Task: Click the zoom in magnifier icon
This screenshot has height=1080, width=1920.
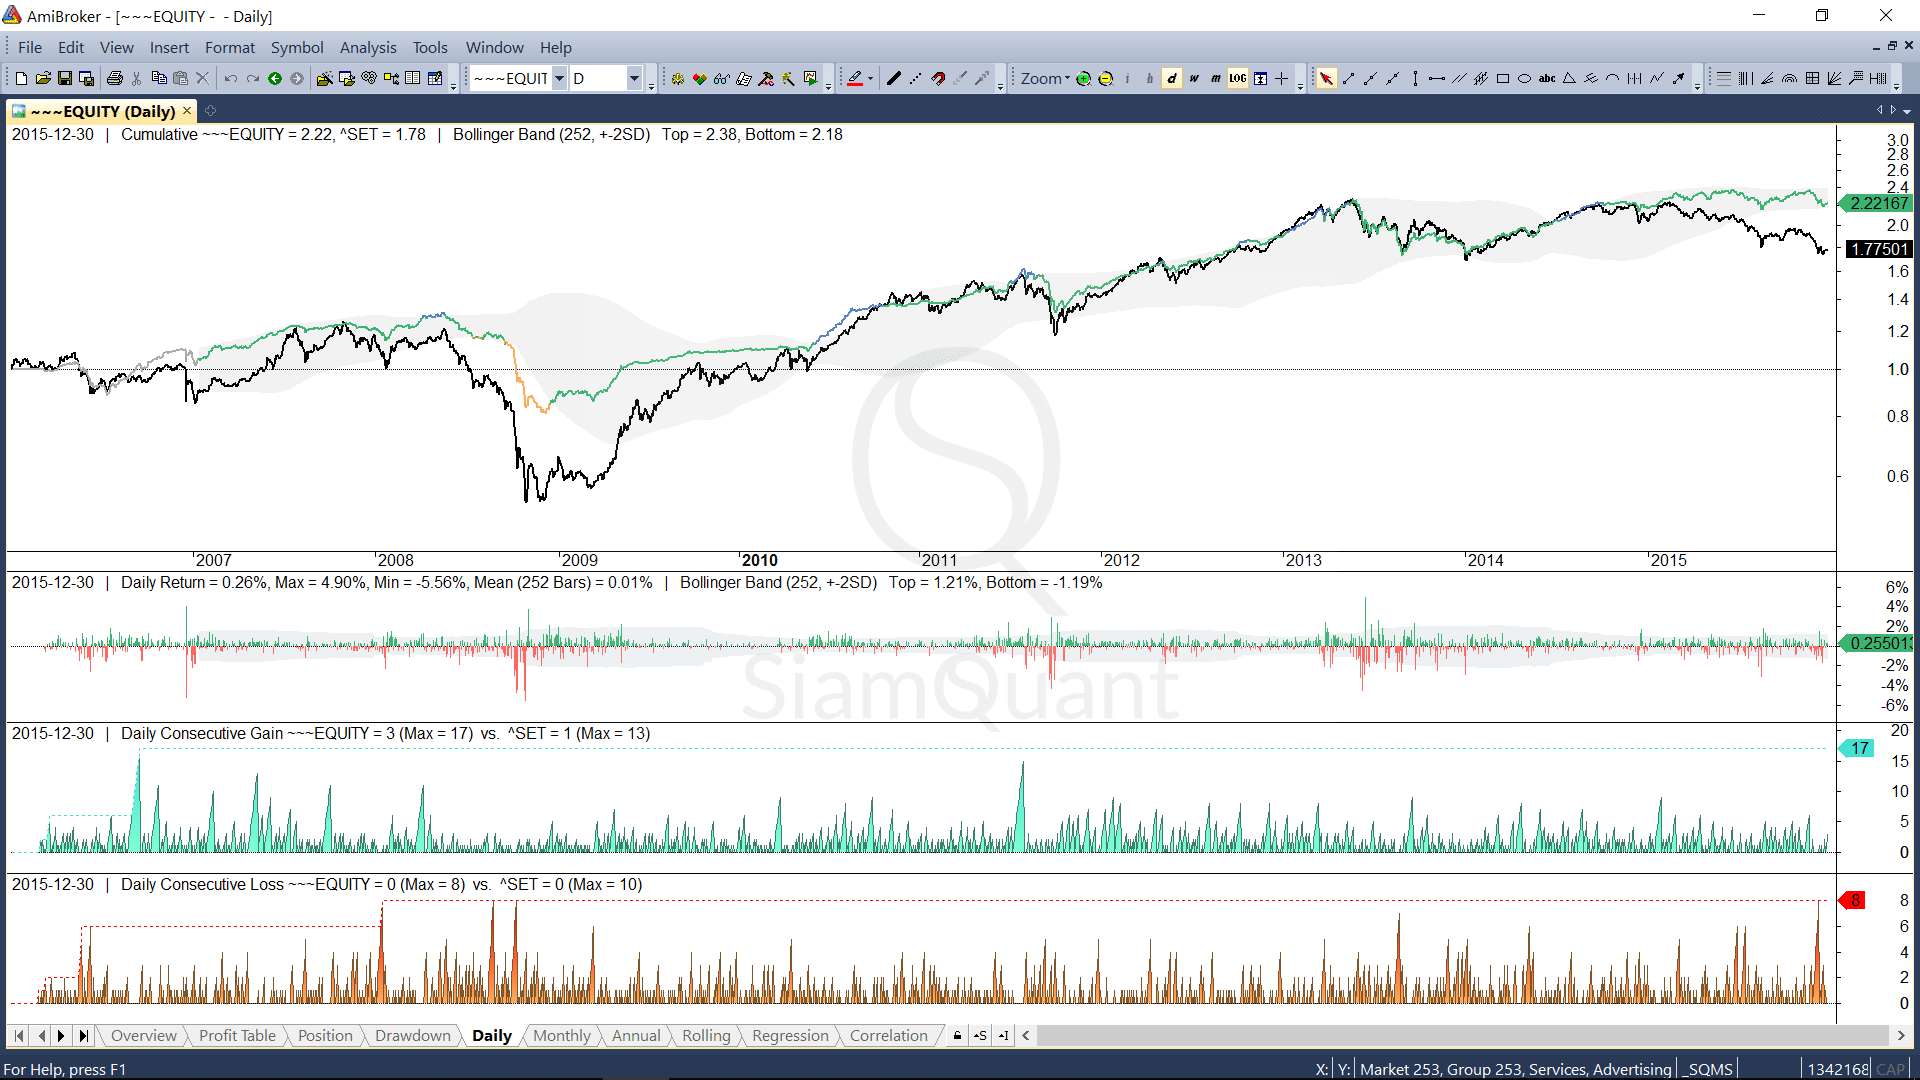Action: (1083, 79)
